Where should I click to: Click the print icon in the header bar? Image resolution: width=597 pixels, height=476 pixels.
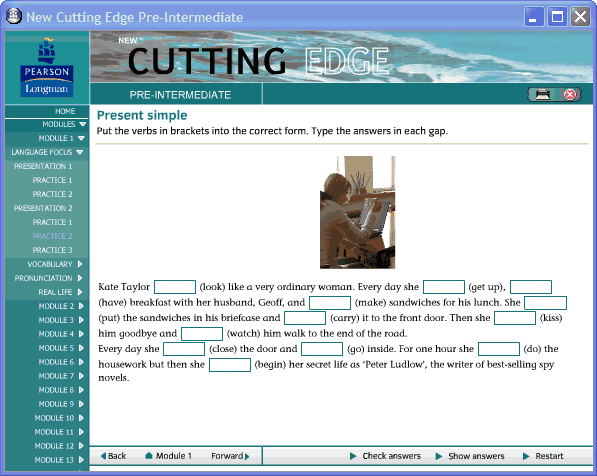click(543, 94)
